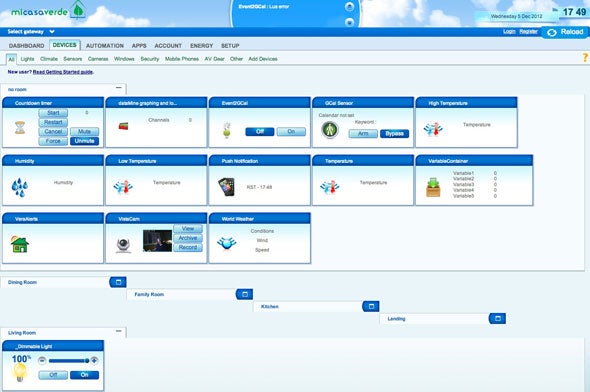Click the Countdown timer hourglass icon
Image resolution: width=590 pixels, height=392 pixels.
click(20, 128)
